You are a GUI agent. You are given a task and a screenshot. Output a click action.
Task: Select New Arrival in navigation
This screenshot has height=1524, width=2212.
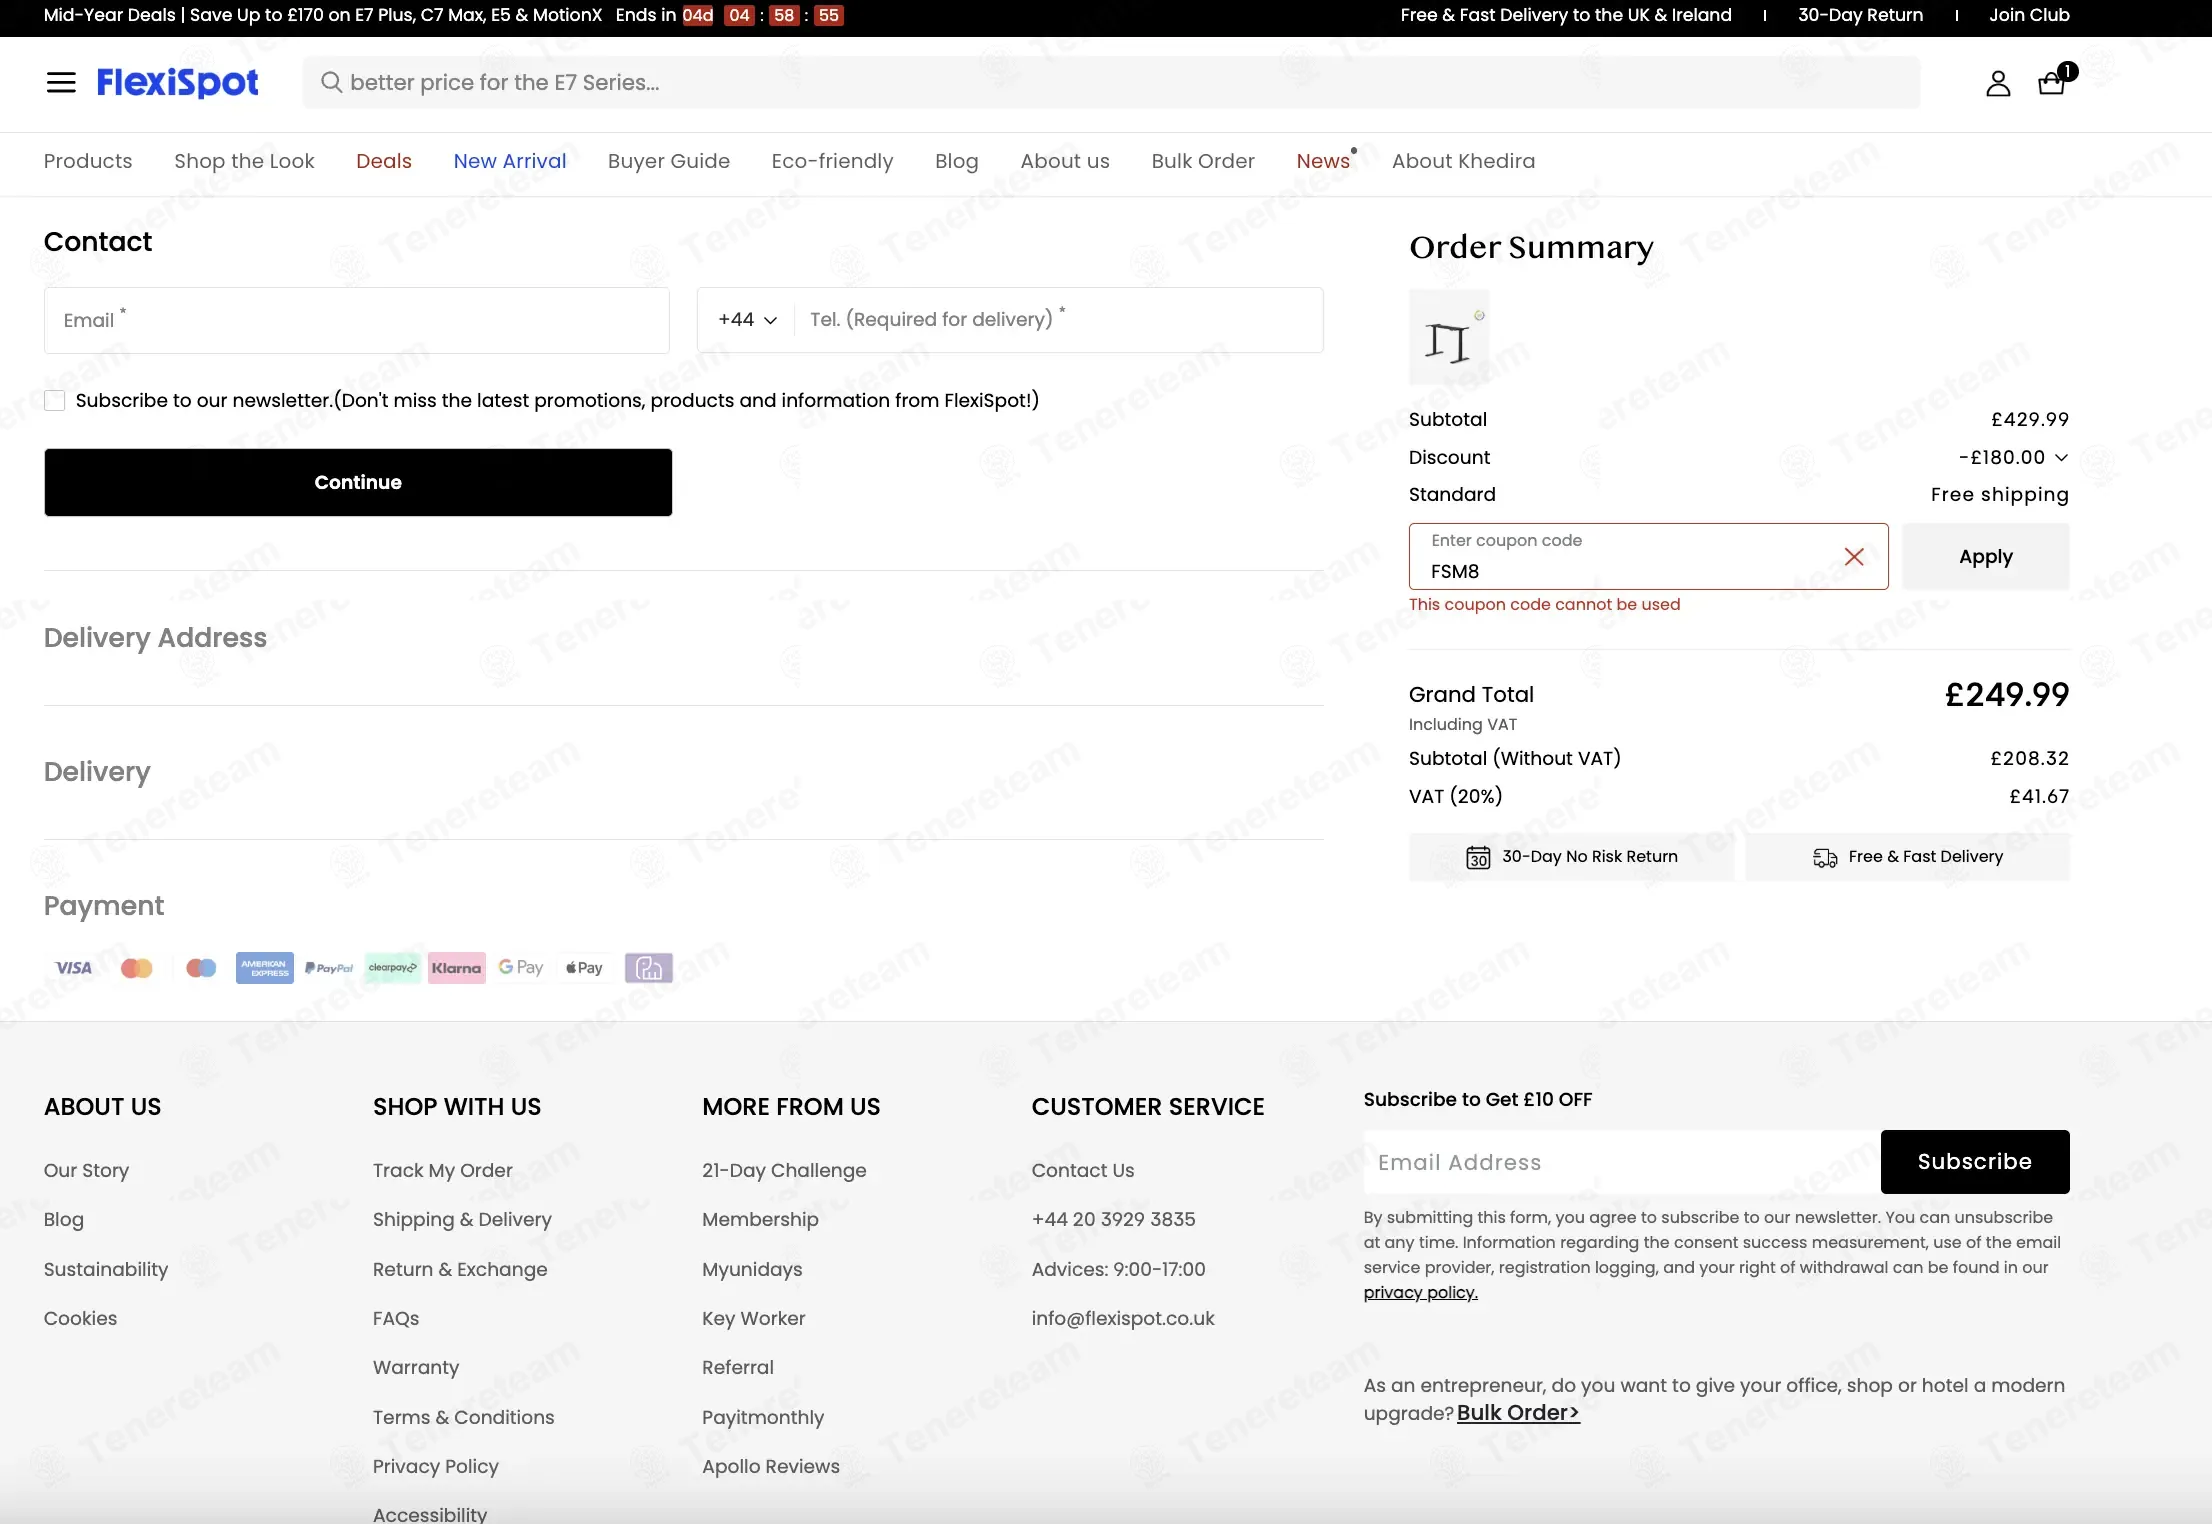tap(510, 161)
